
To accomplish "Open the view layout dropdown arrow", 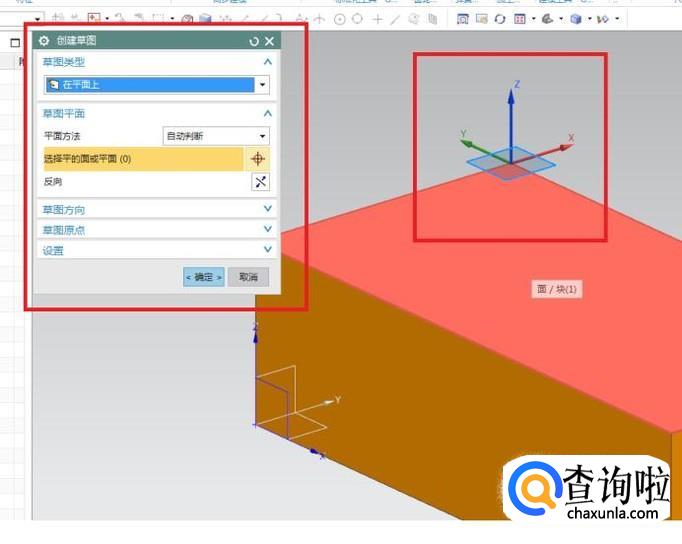I will [533, 19].
